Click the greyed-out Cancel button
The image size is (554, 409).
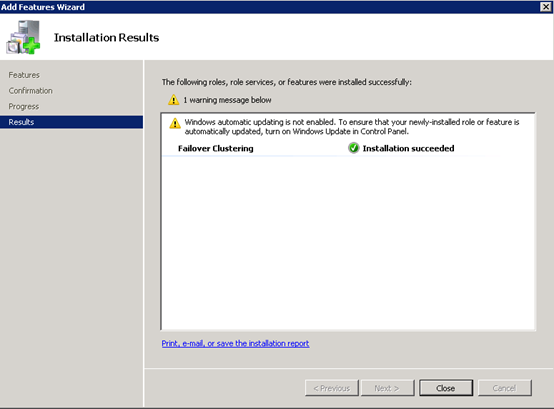coord(505,388)
